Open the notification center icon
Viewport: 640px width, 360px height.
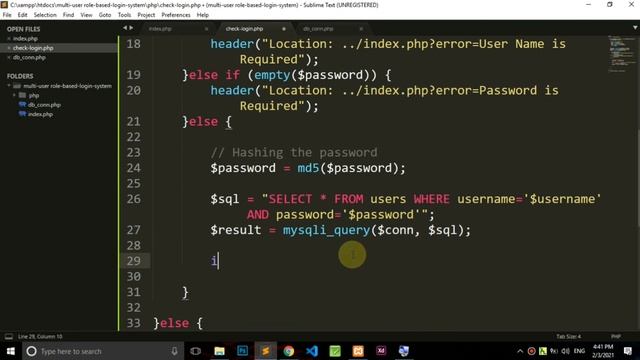pos(628,351)
